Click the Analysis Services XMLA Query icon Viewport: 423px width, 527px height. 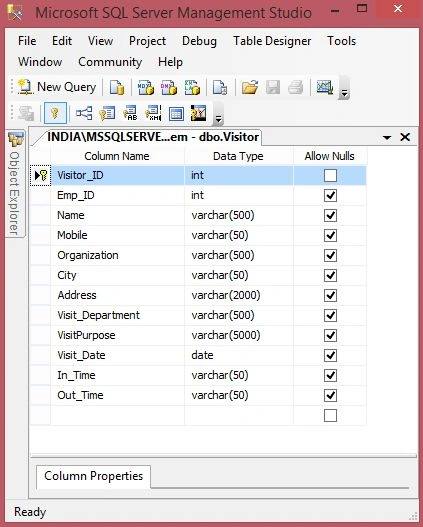click(192, 87)
